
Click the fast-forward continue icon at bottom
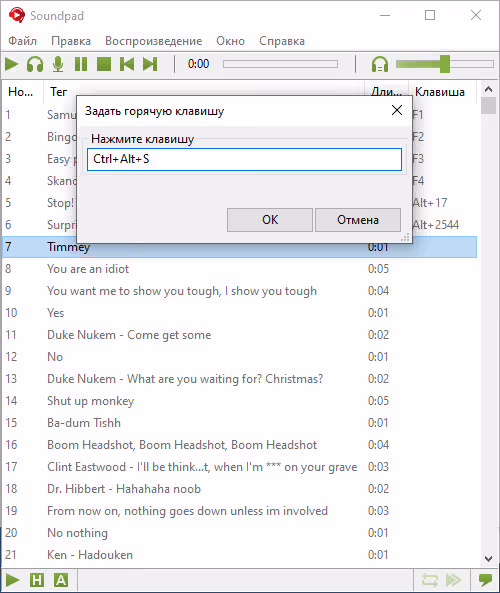coord(453,580)
